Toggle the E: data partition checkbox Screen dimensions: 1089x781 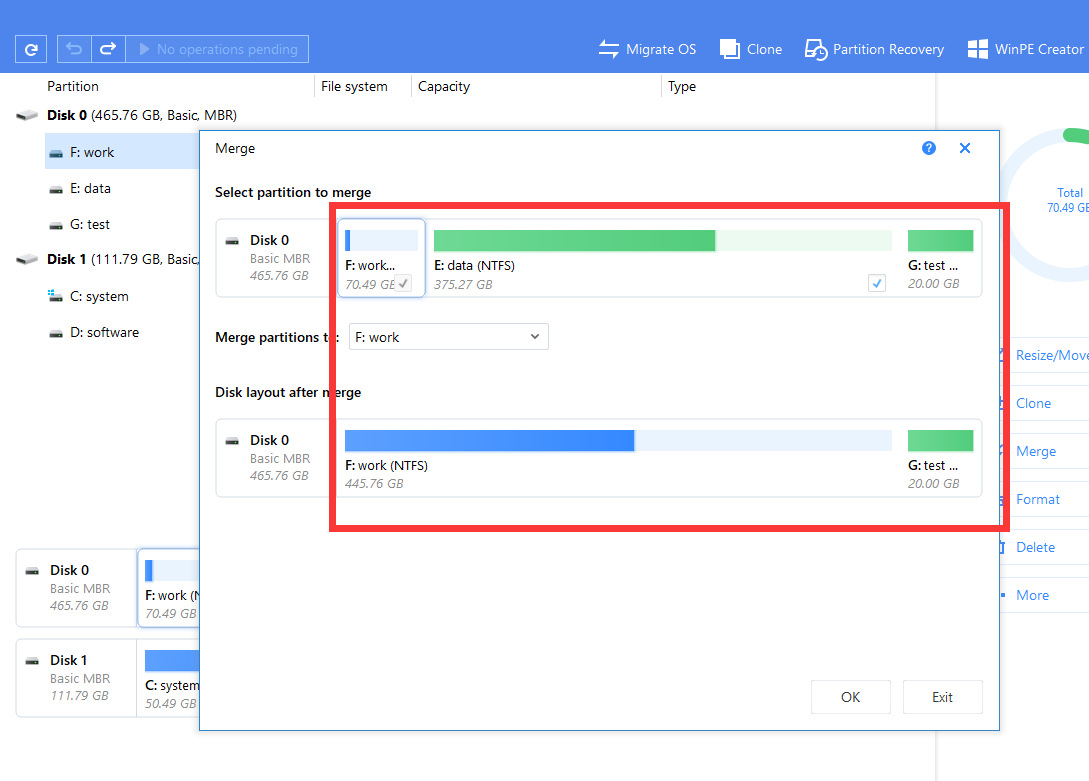(x=876, y=283)
